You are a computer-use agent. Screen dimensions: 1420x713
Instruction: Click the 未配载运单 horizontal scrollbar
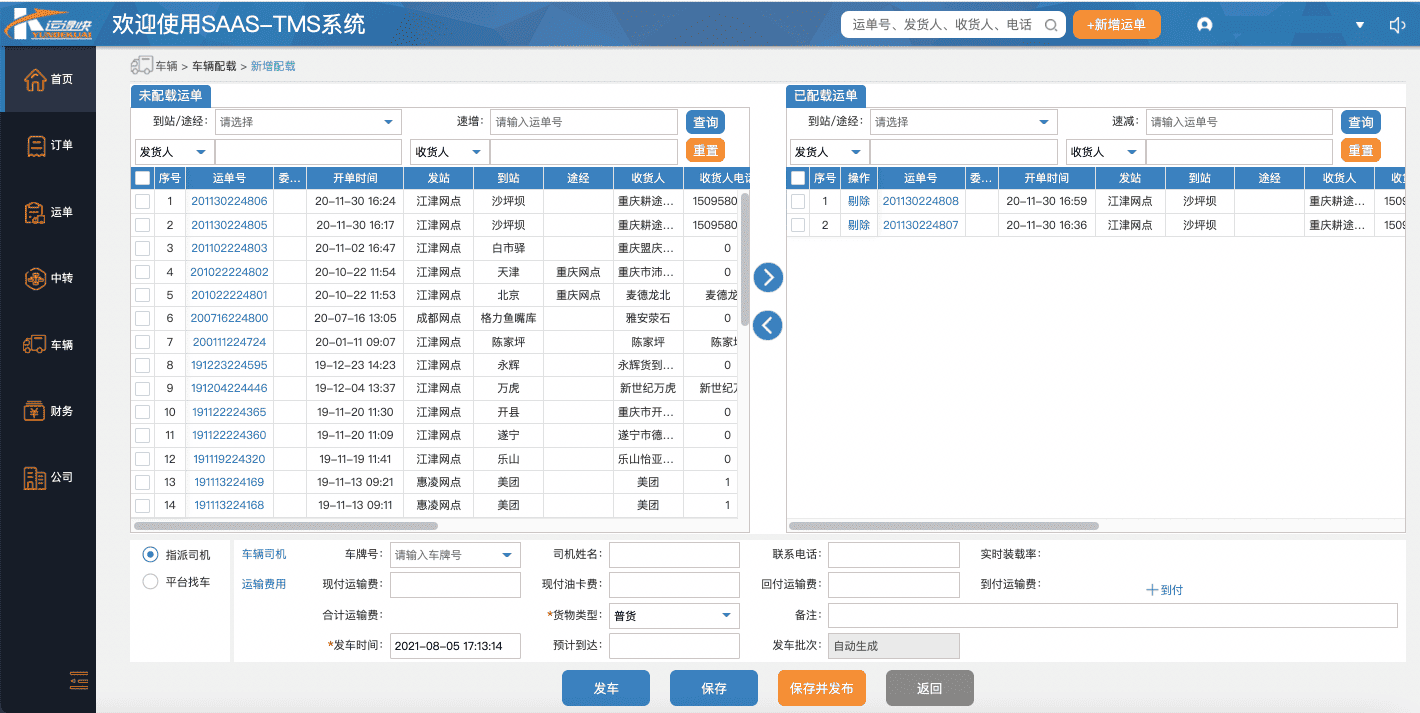(x=285, y=525)
